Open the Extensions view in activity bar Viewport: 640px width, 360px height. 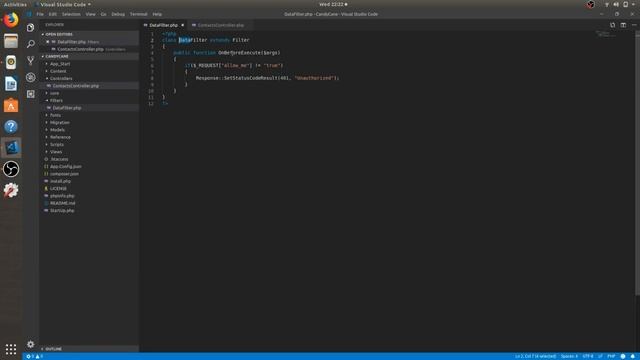click(x=30, y=94)
